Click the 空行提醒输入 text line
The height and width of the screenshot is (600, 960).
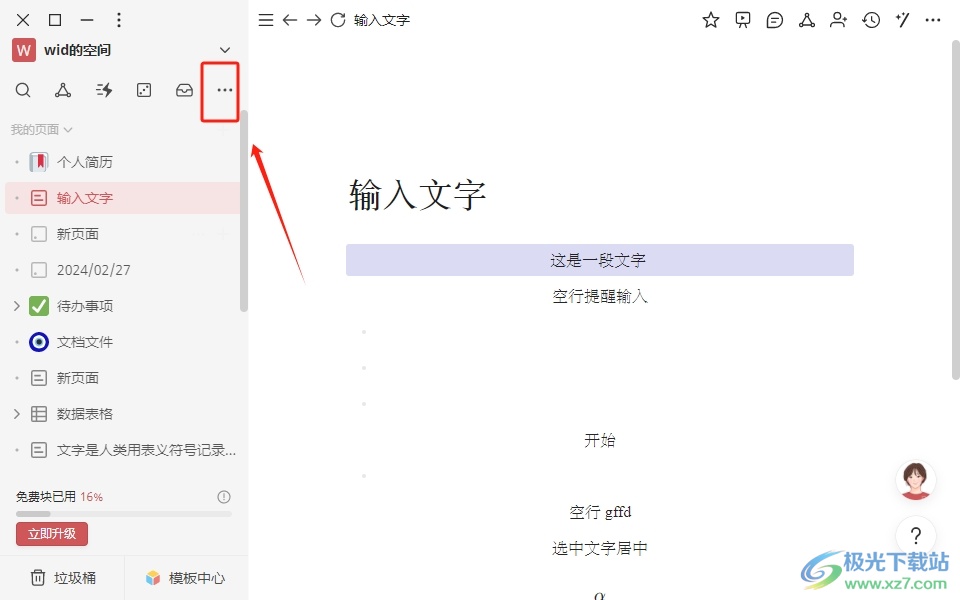(x=599, y=296)
